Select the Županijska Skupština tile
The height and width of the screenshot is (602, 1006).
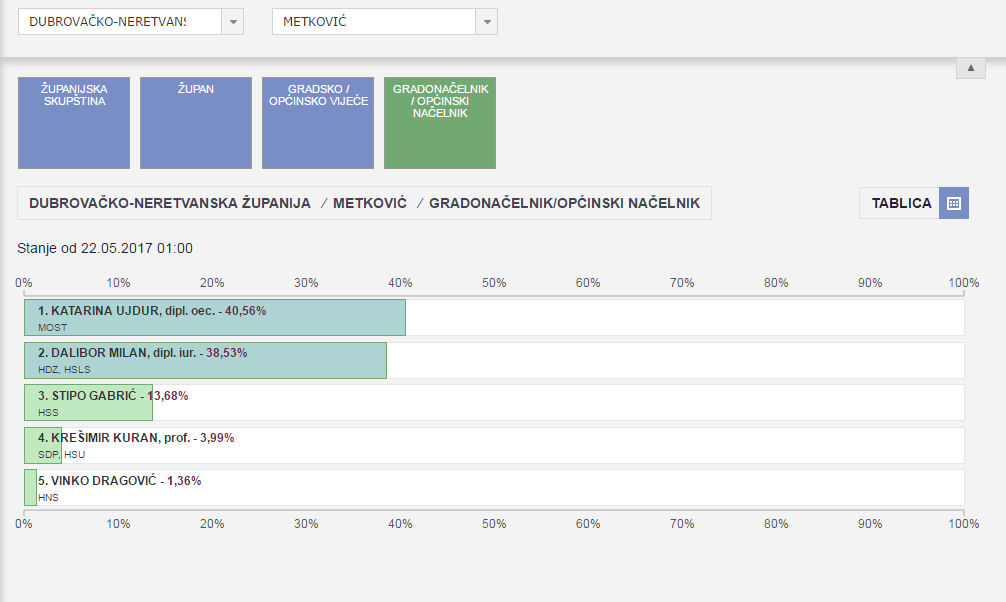click(74, 123)
